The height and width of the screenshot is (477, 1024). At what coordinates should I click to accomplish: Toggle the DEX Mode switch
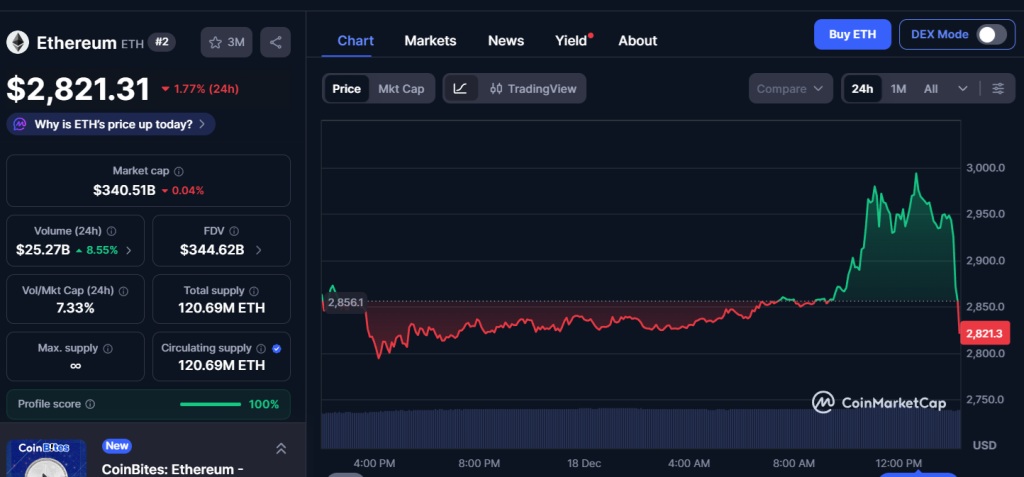[991, 35]
